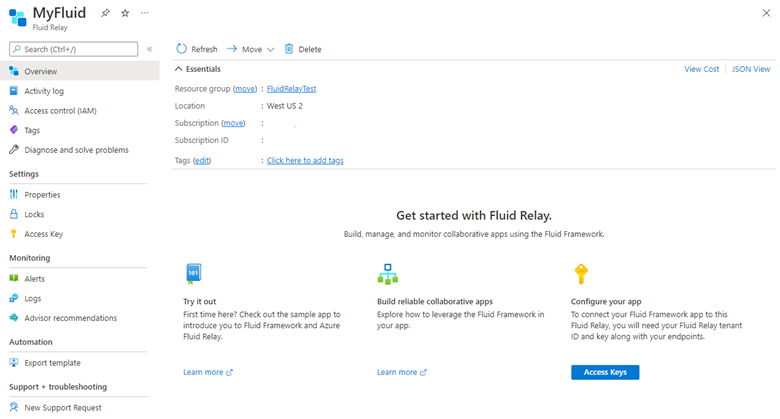Open Learn more under Build reliable apps
This screenshot has width=780, height=419.
point(401,372)
